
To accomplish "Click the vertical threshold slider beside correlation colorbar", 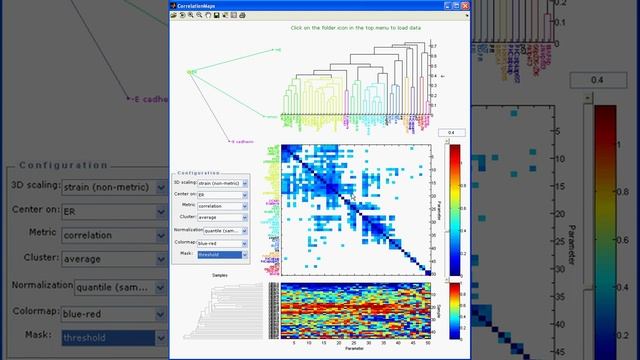I will [447, 210].
